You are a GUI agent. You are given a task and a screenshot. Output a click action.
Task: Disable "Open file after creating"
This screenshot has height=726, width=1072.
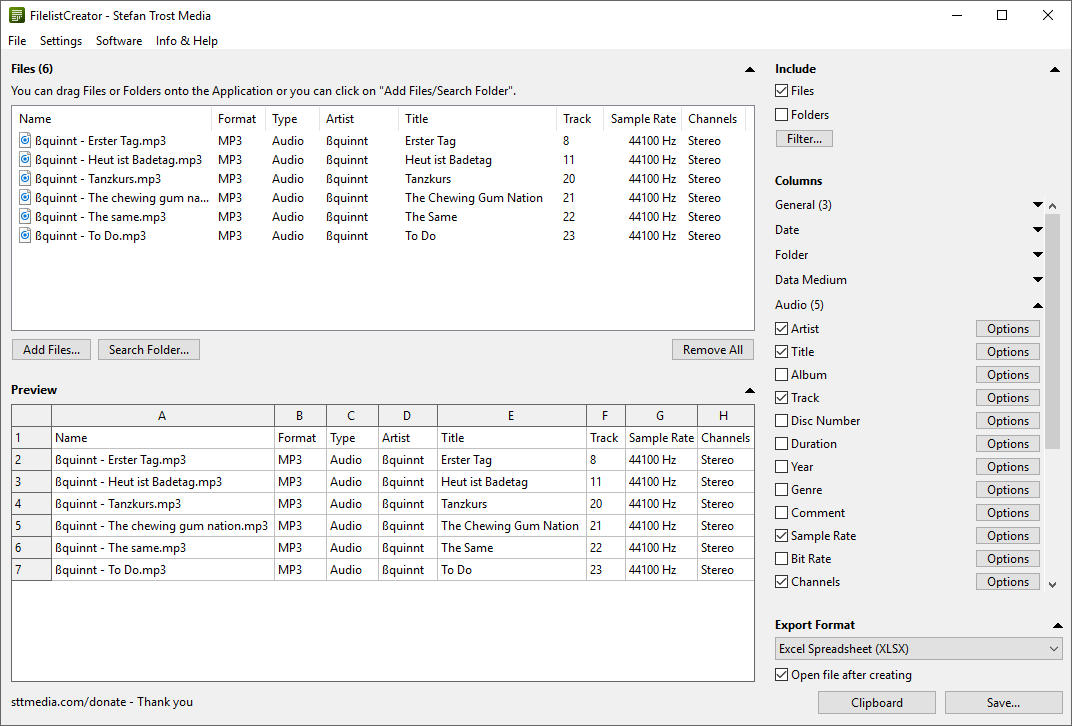coord(780,675)
